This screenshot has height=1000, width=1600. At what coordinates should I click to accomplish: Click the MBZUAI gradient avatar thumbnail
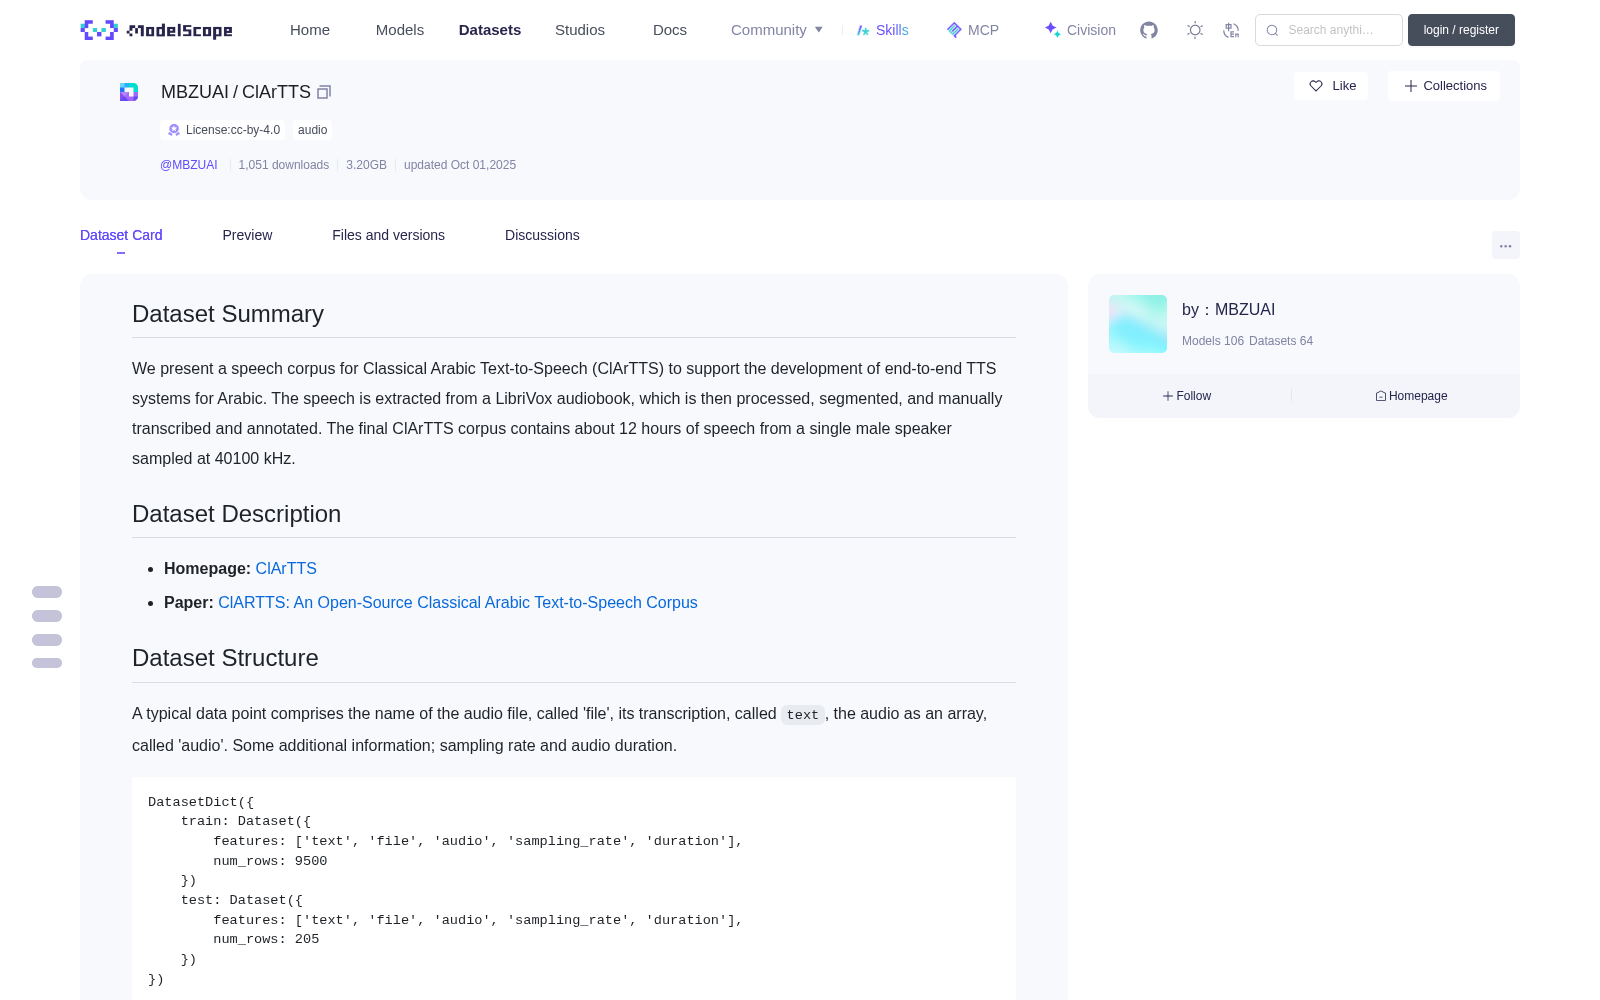pos(1138,324)
